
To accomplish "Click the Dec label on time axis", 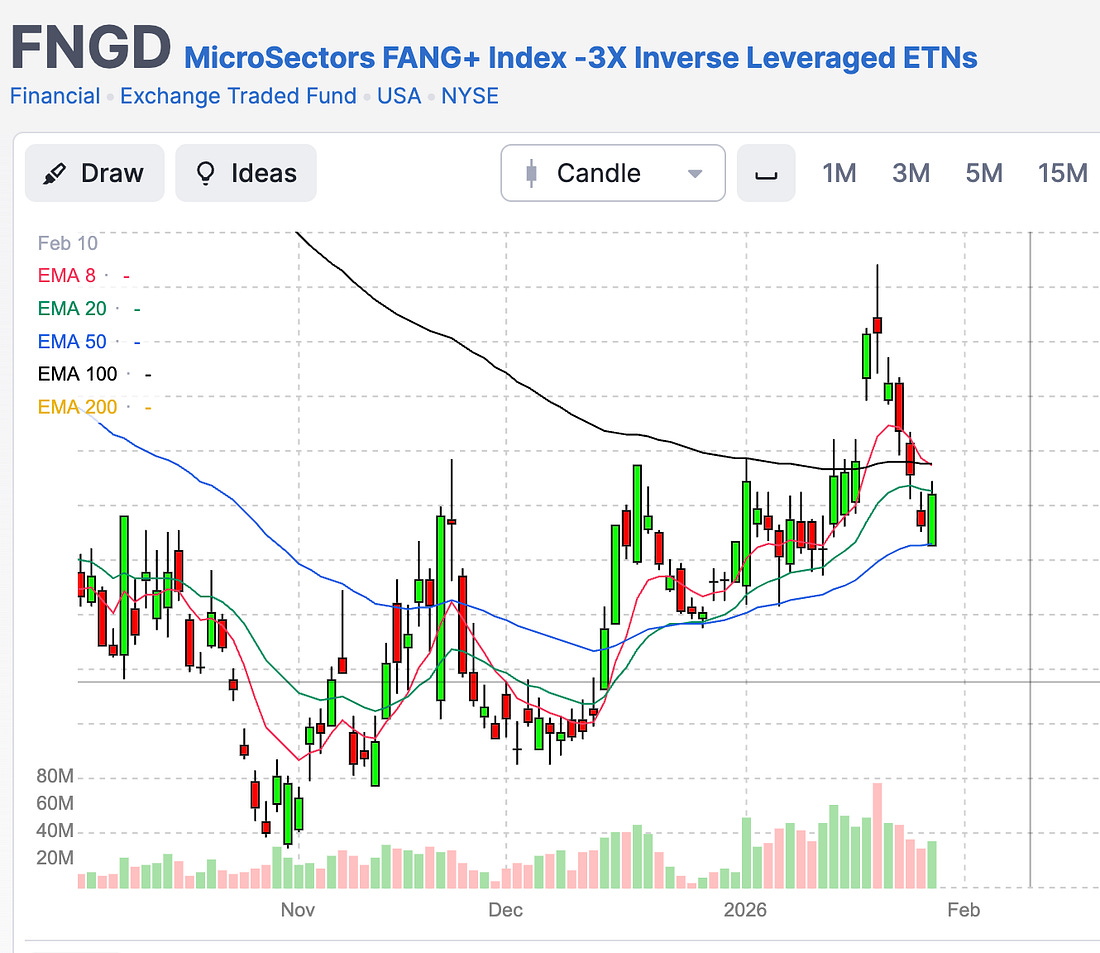I will pos(505,910).
